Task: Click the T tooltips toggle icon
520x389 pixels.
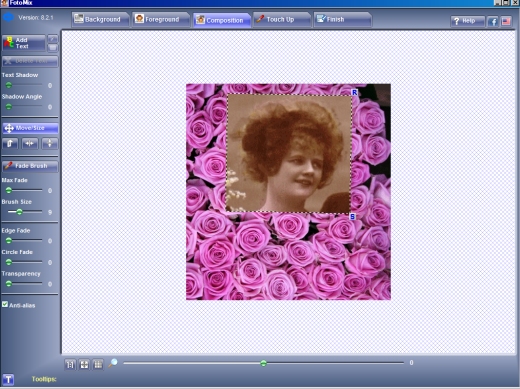Action: tap(8, 379)
